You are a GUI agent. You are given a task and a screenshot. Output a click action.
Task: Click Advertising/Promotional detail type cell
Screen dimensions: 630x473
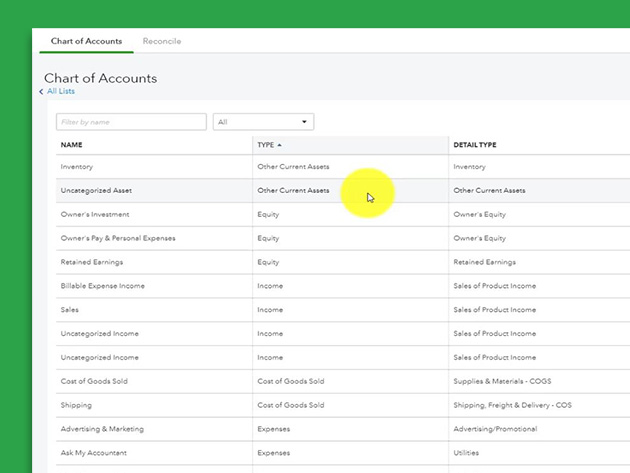[x=495, y=429]
